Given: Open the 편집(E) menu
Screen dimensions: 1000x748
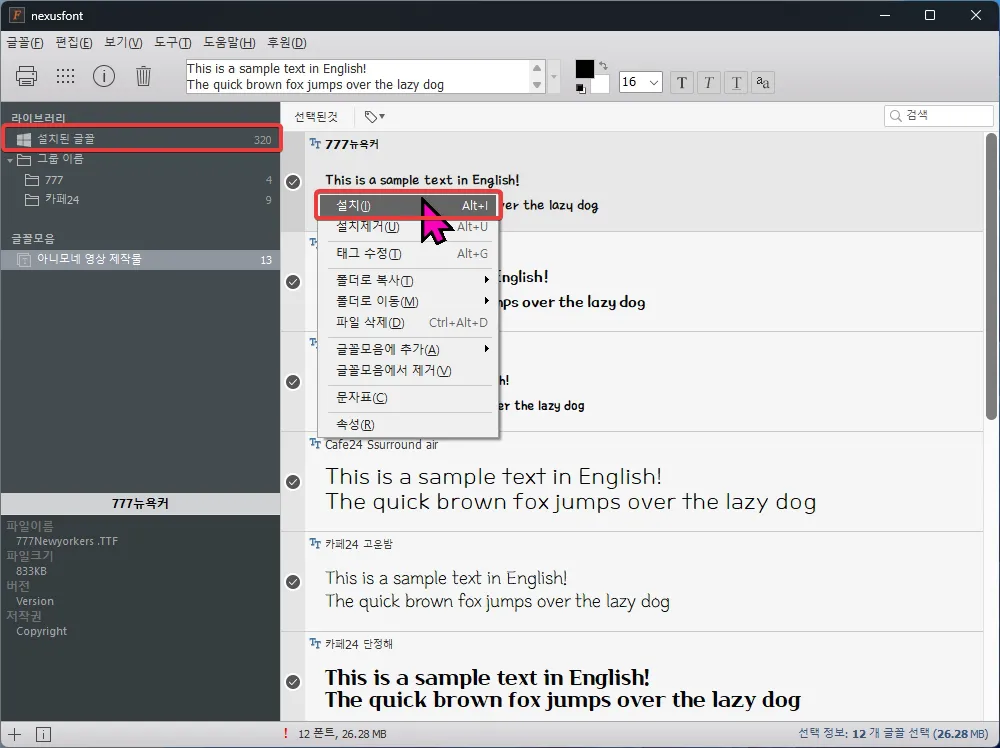Looking at the screenshot, I should pyautogui.click(x=73, y=43).
